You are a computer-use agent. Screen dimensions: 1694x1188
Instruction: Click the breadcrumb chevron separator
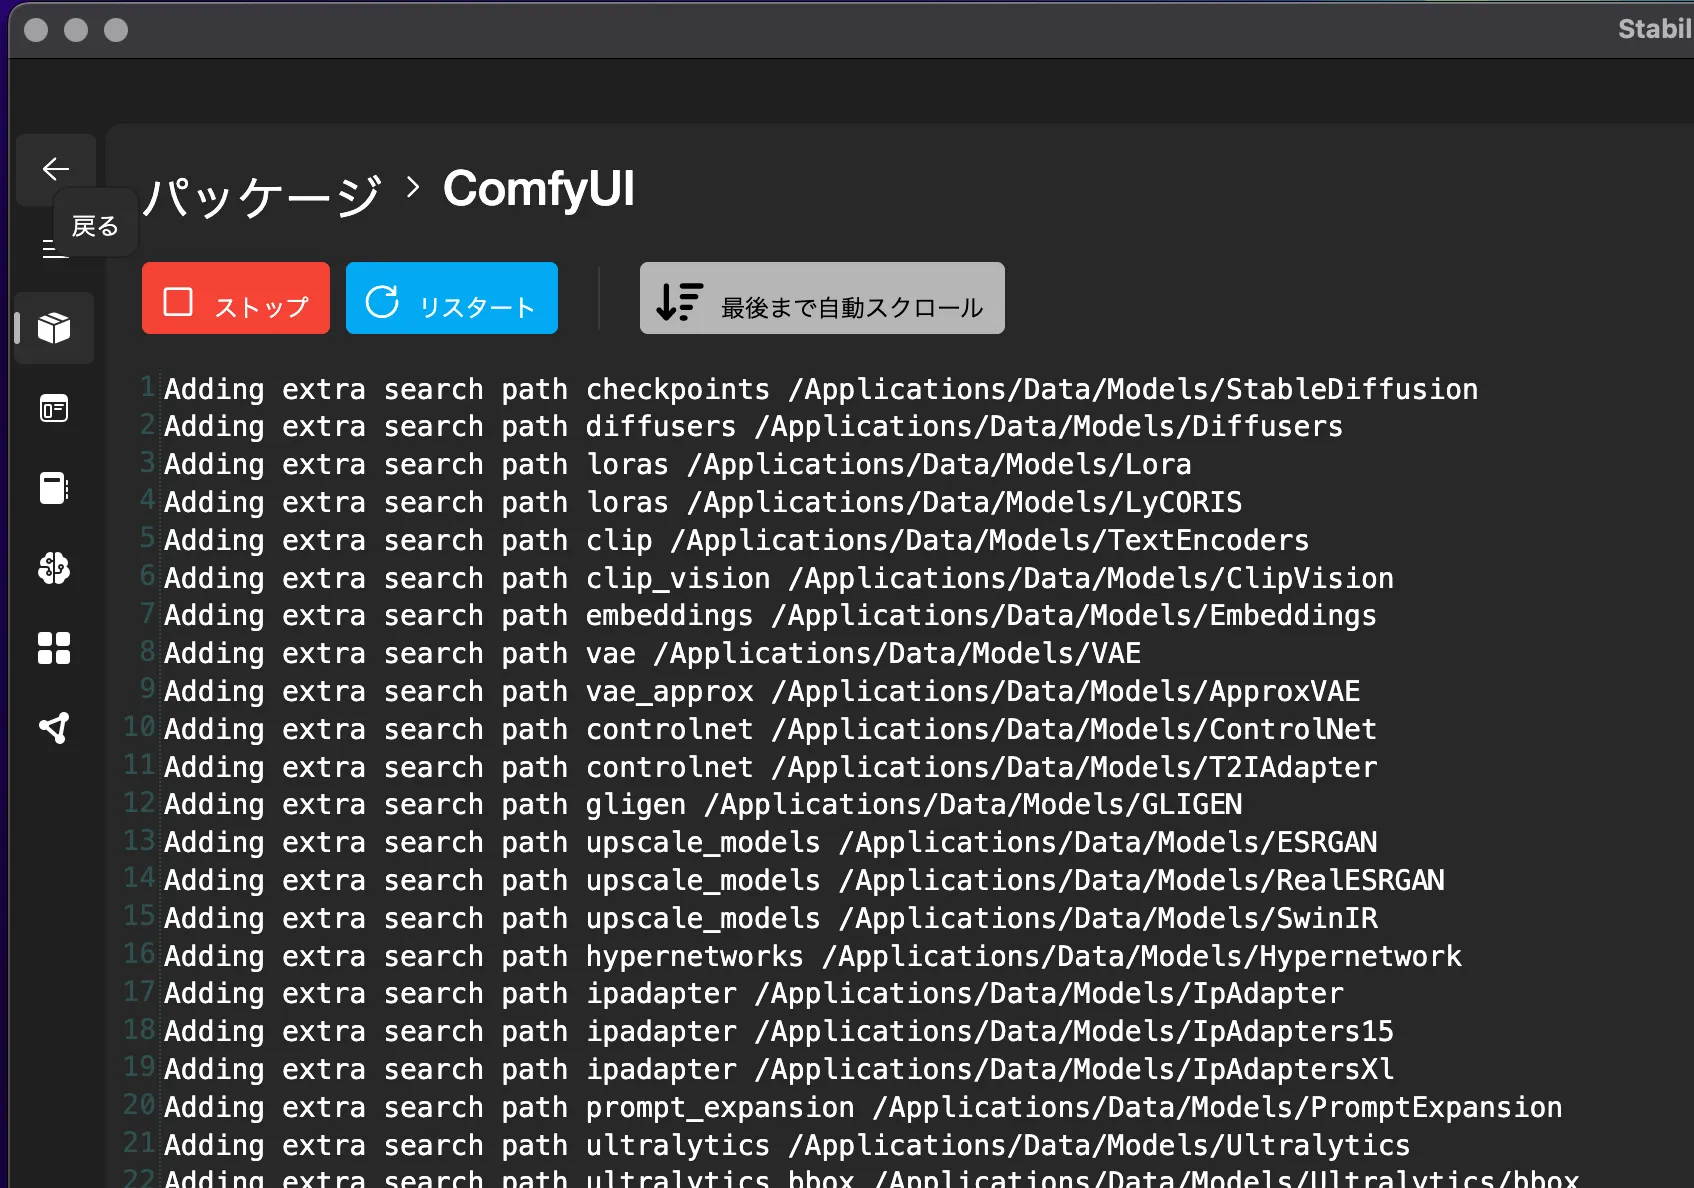413,187
